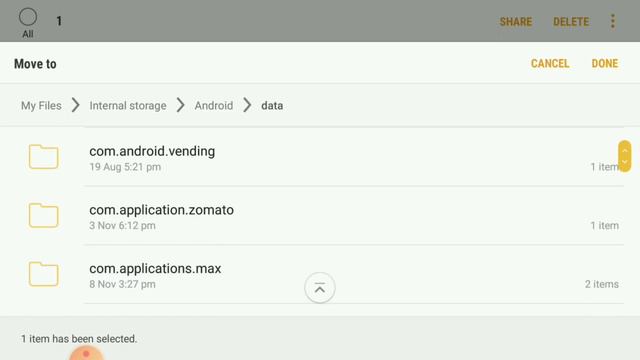The width and height of the screenshot is (640, 360).
Task: Select com.application.zomato folder name
Action: [x=162, y=210]
